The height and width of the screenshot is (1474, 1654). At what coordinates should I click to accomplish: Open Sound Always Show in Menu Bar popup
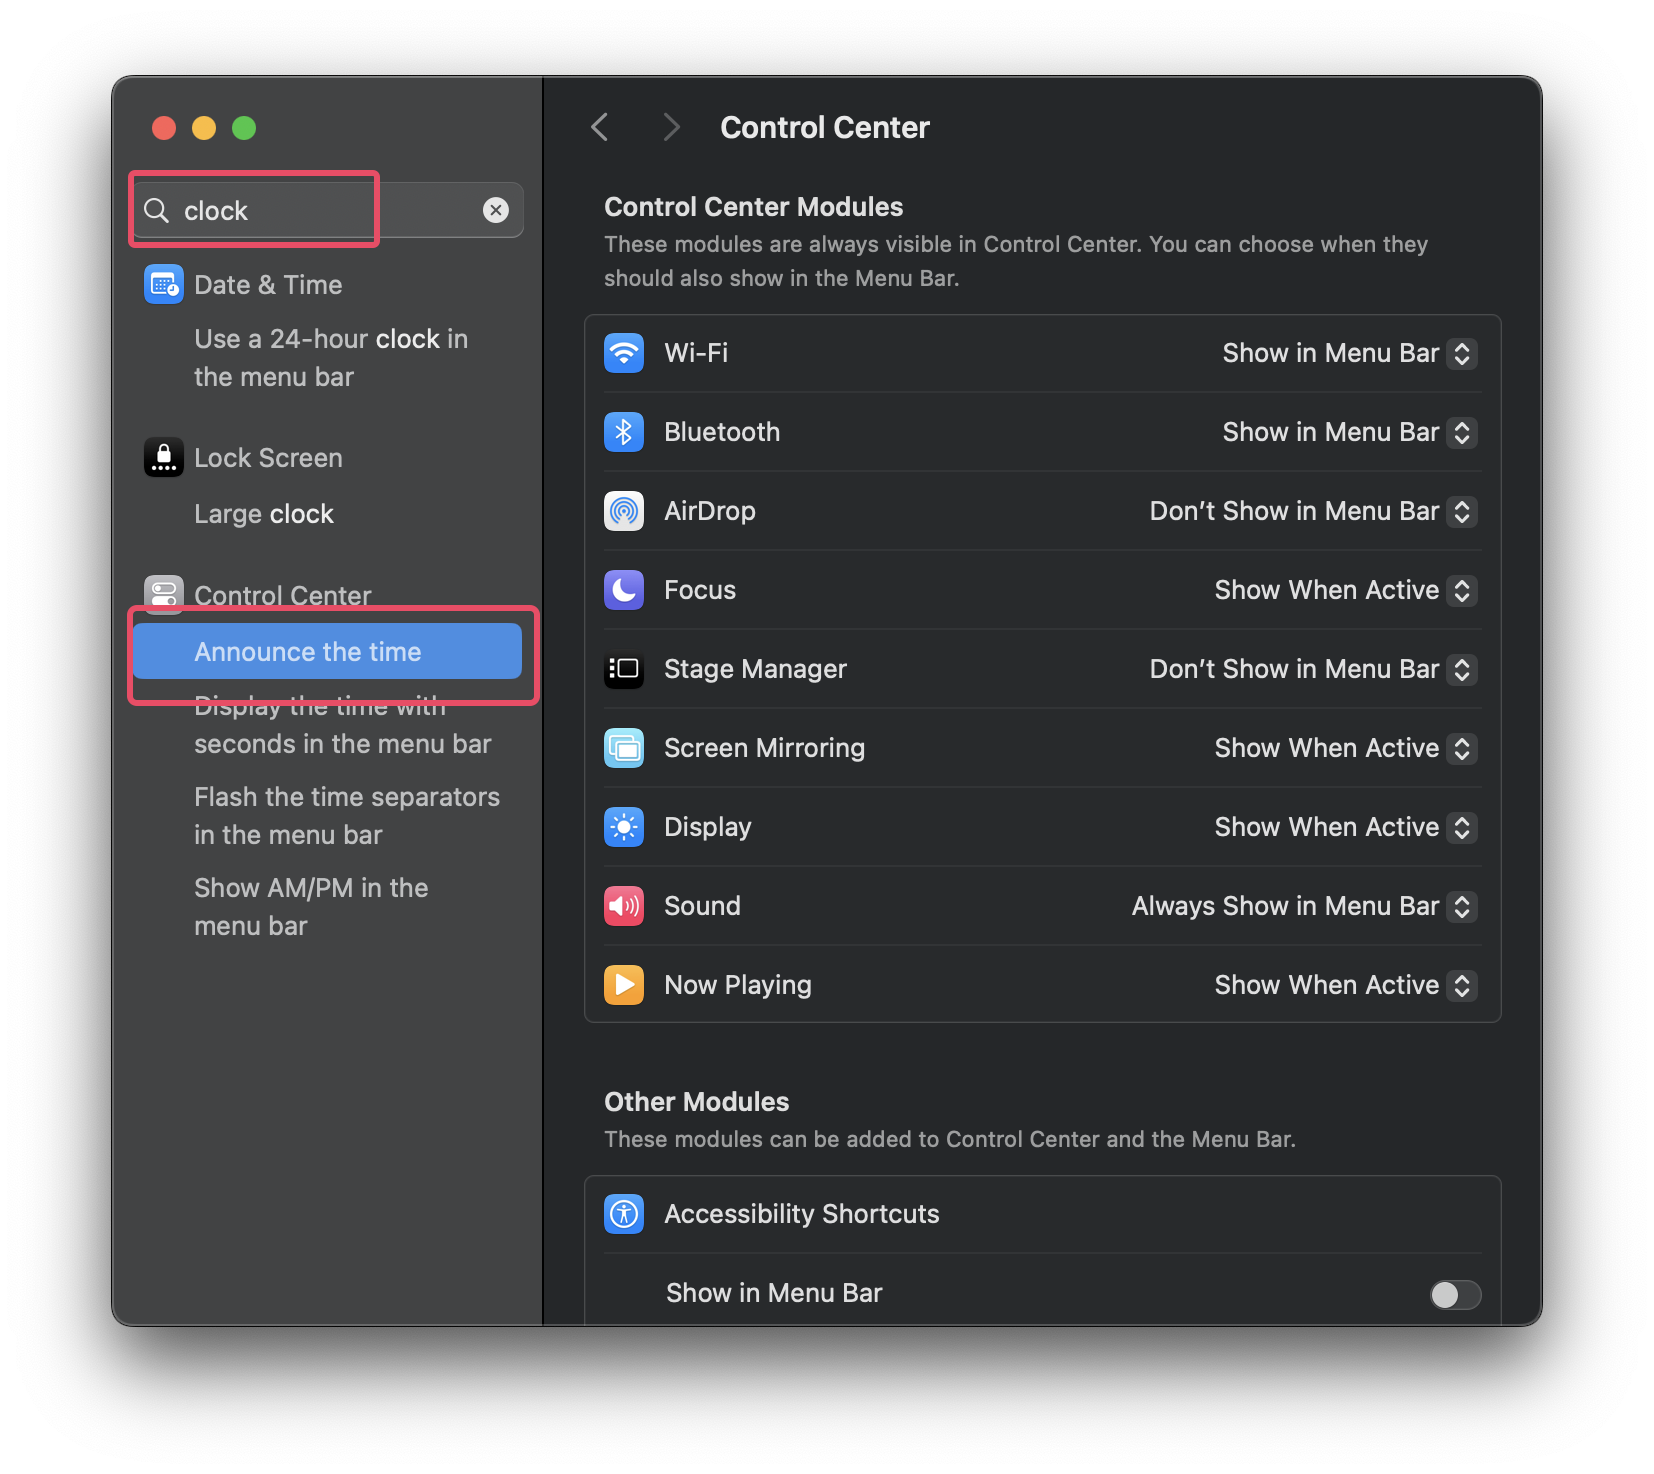[x=1304, y=906]
